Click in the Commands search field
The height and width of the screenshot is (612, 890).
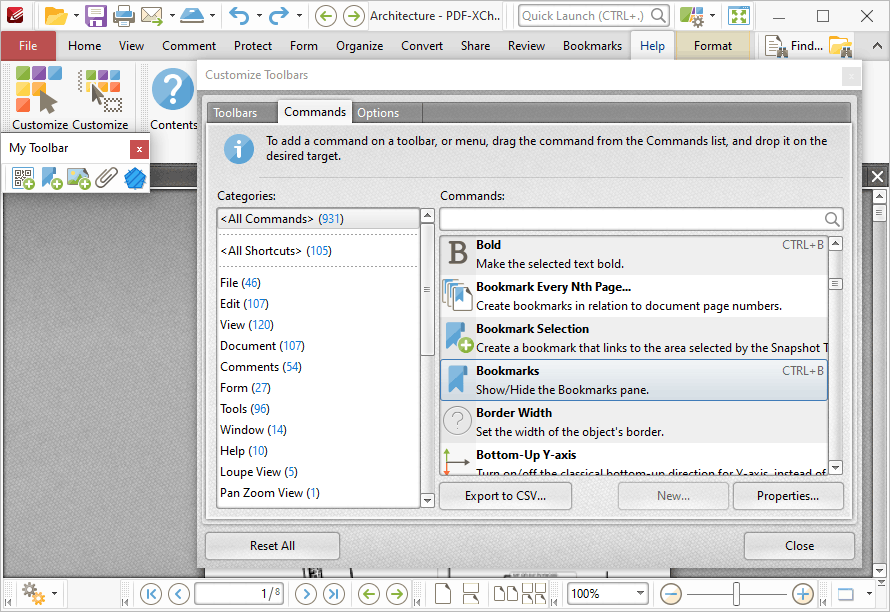641,219
